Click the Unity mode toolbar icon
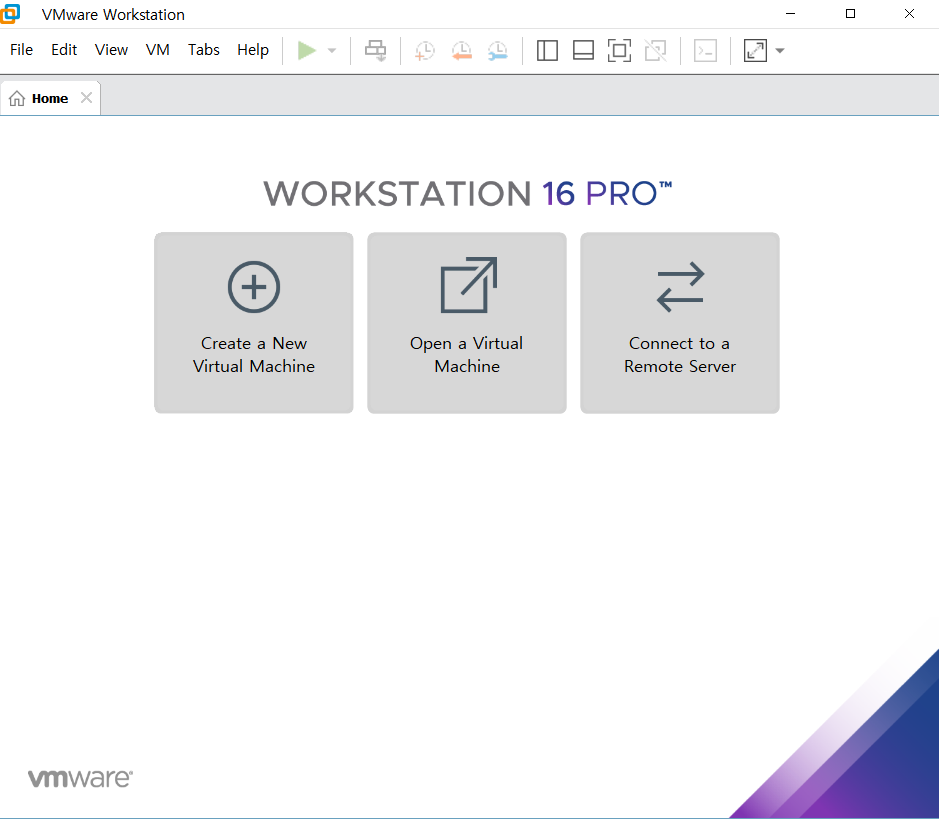The image size is (939, 819). click(x=656, y=51)
